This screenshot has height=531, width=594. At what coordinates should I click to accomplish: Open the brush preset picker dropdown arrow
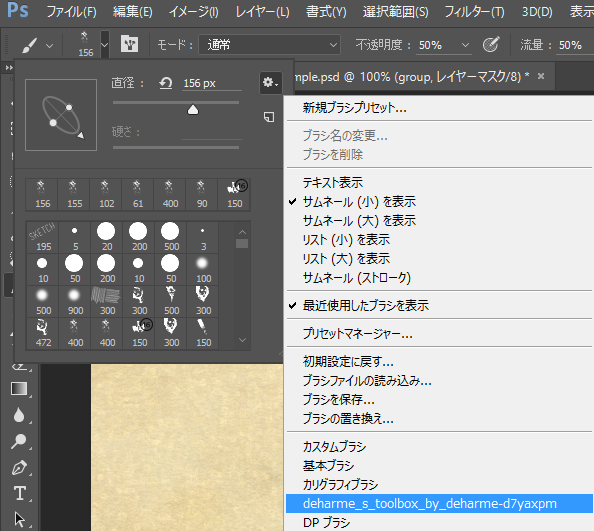pyautogui.click(x=105, y=45)
